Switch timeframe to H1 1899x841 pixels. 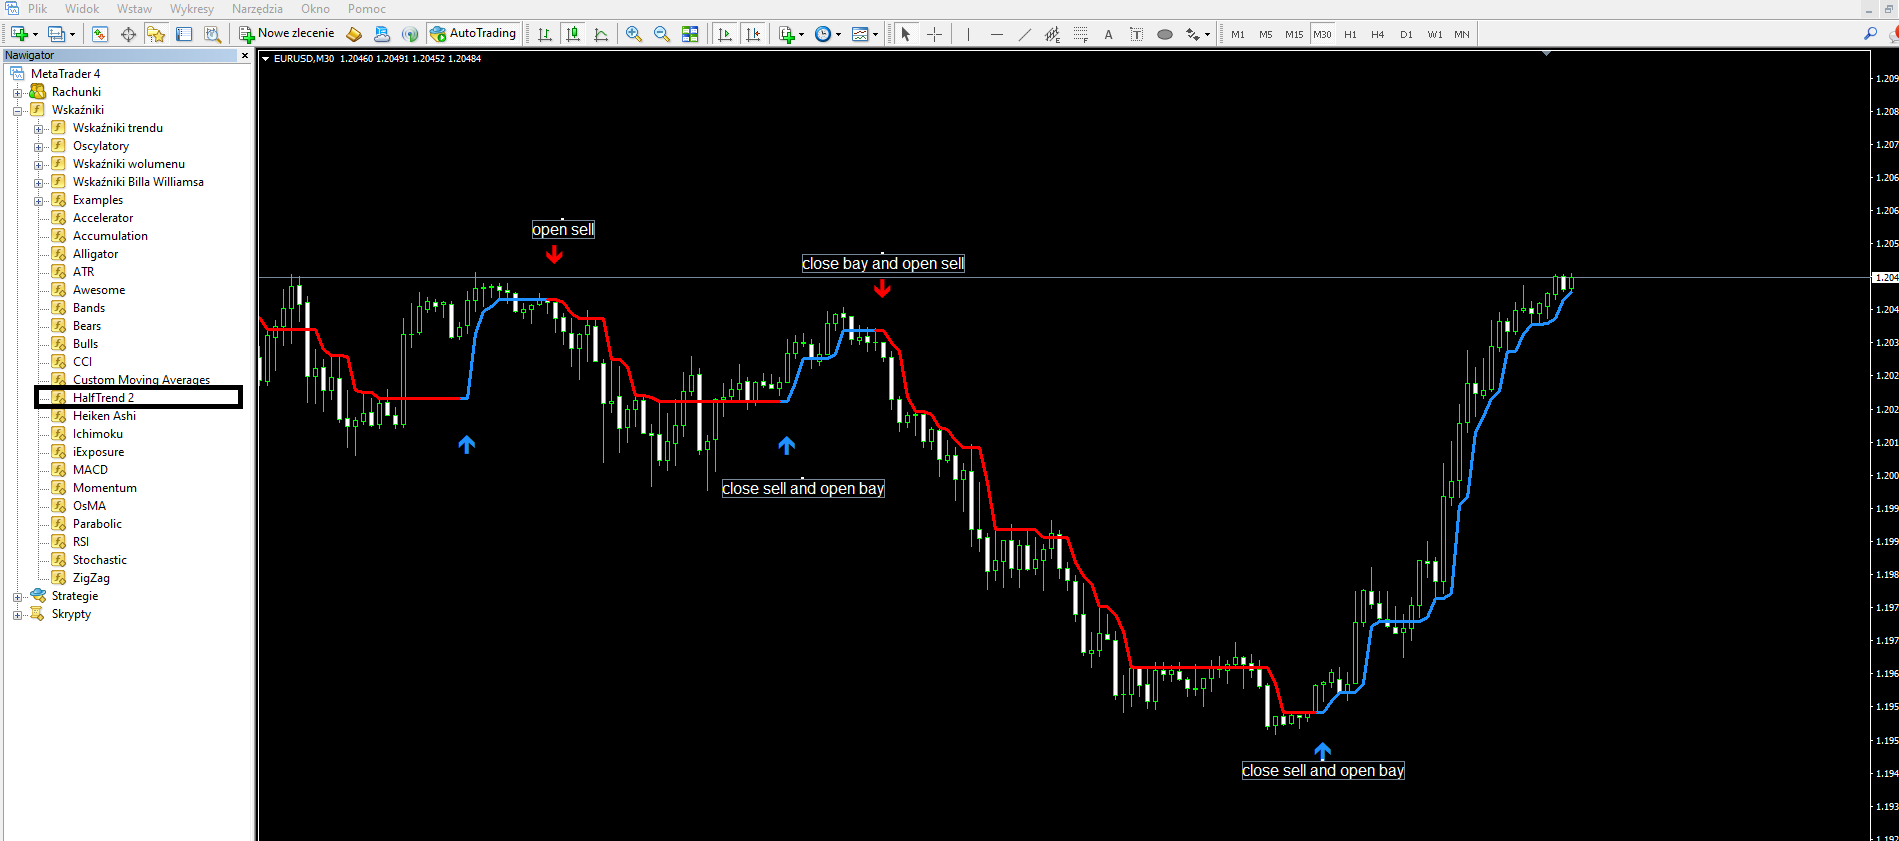click(1350, 34)
